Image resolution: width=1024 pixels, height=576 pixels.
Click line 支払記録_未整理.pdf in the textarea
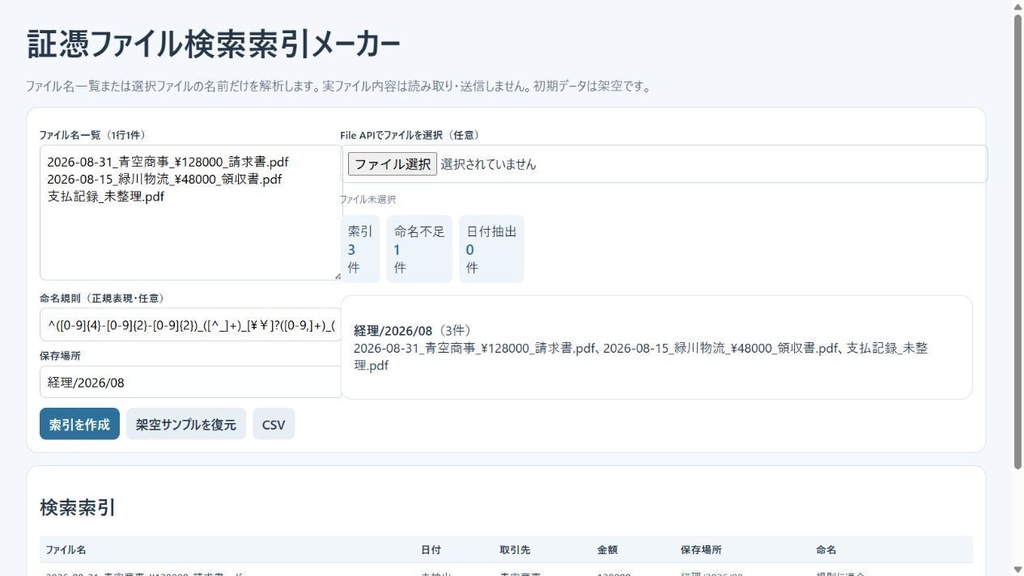tap(106, 196)
